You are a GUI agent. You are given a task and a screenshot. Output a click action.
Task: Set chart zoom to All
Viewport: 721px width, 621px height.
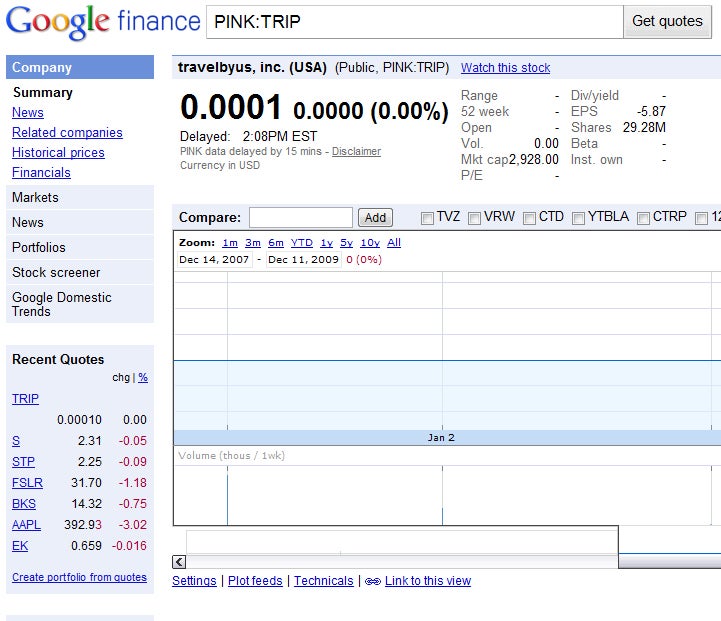click(x=394, y=243)
